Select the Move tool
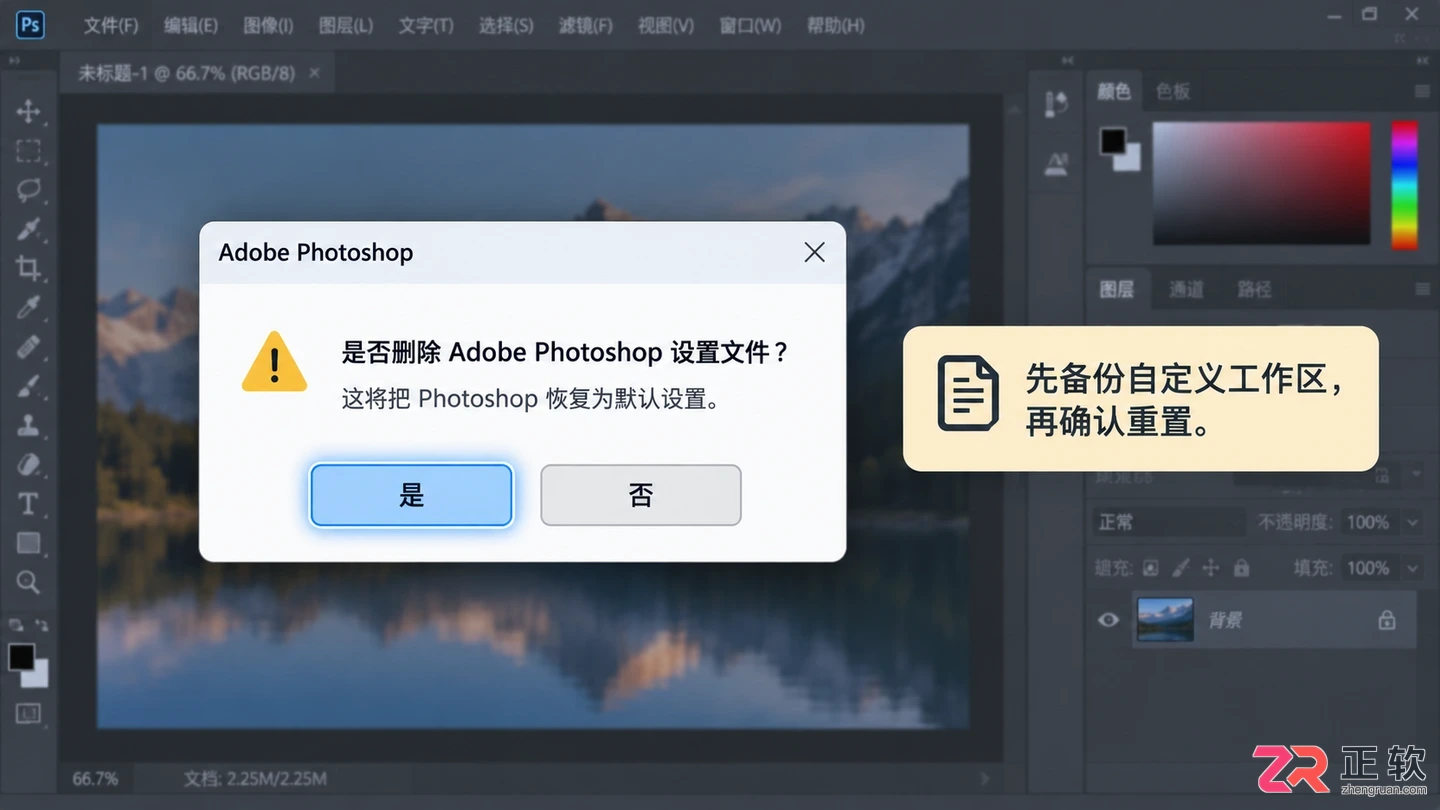This screenshot has height=810, width=1440. pos(28,110)
